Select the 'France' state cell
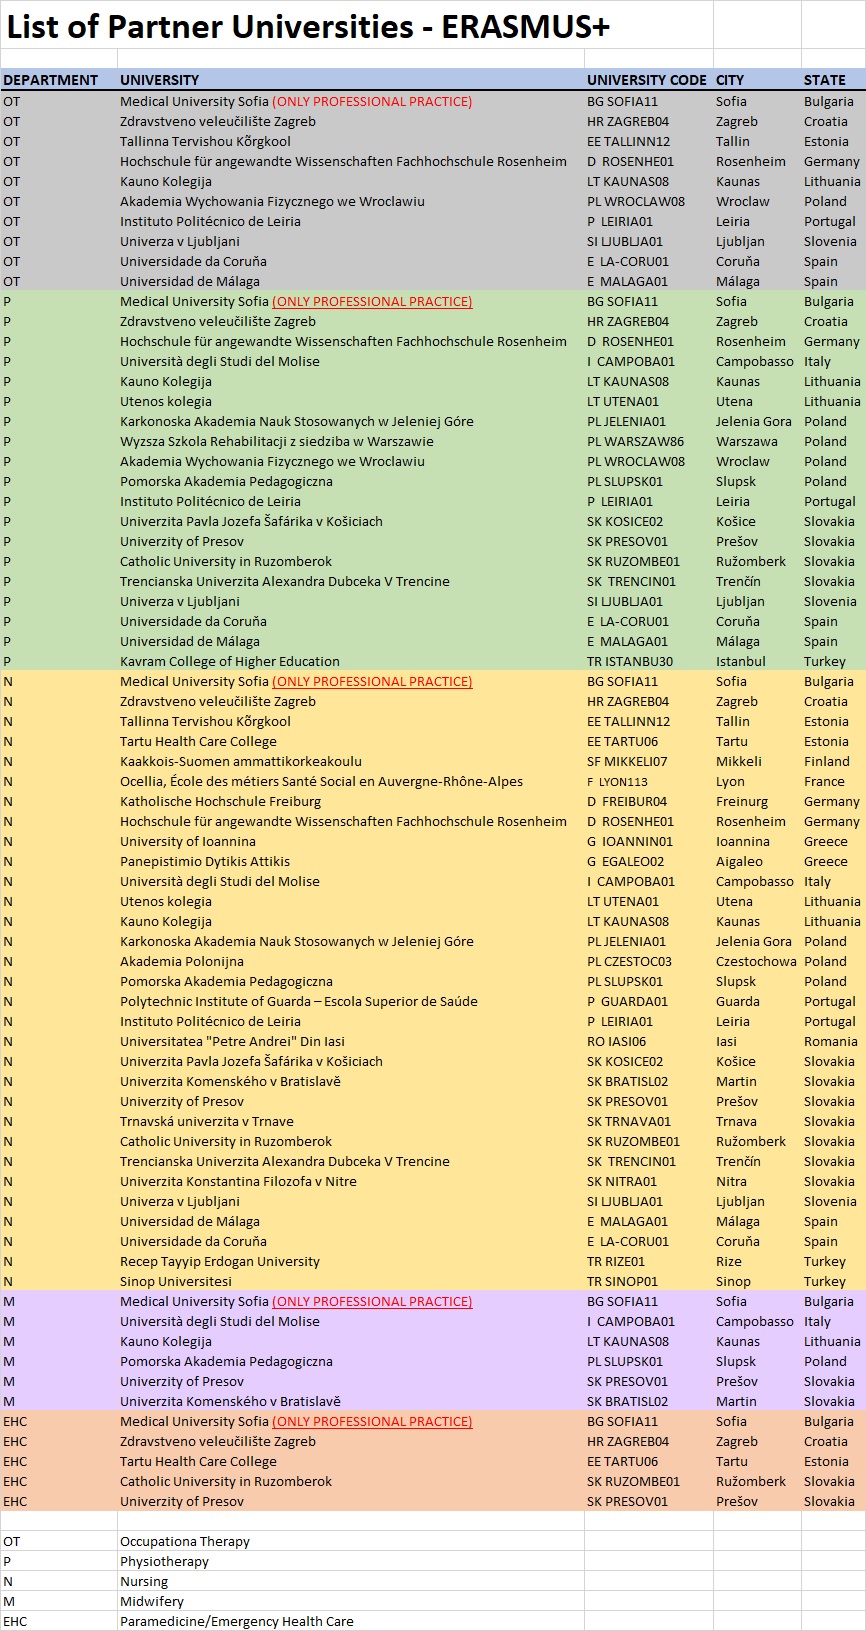This screenshot has height=1631, width=866. pyautogui.click(x=824, y=781)
